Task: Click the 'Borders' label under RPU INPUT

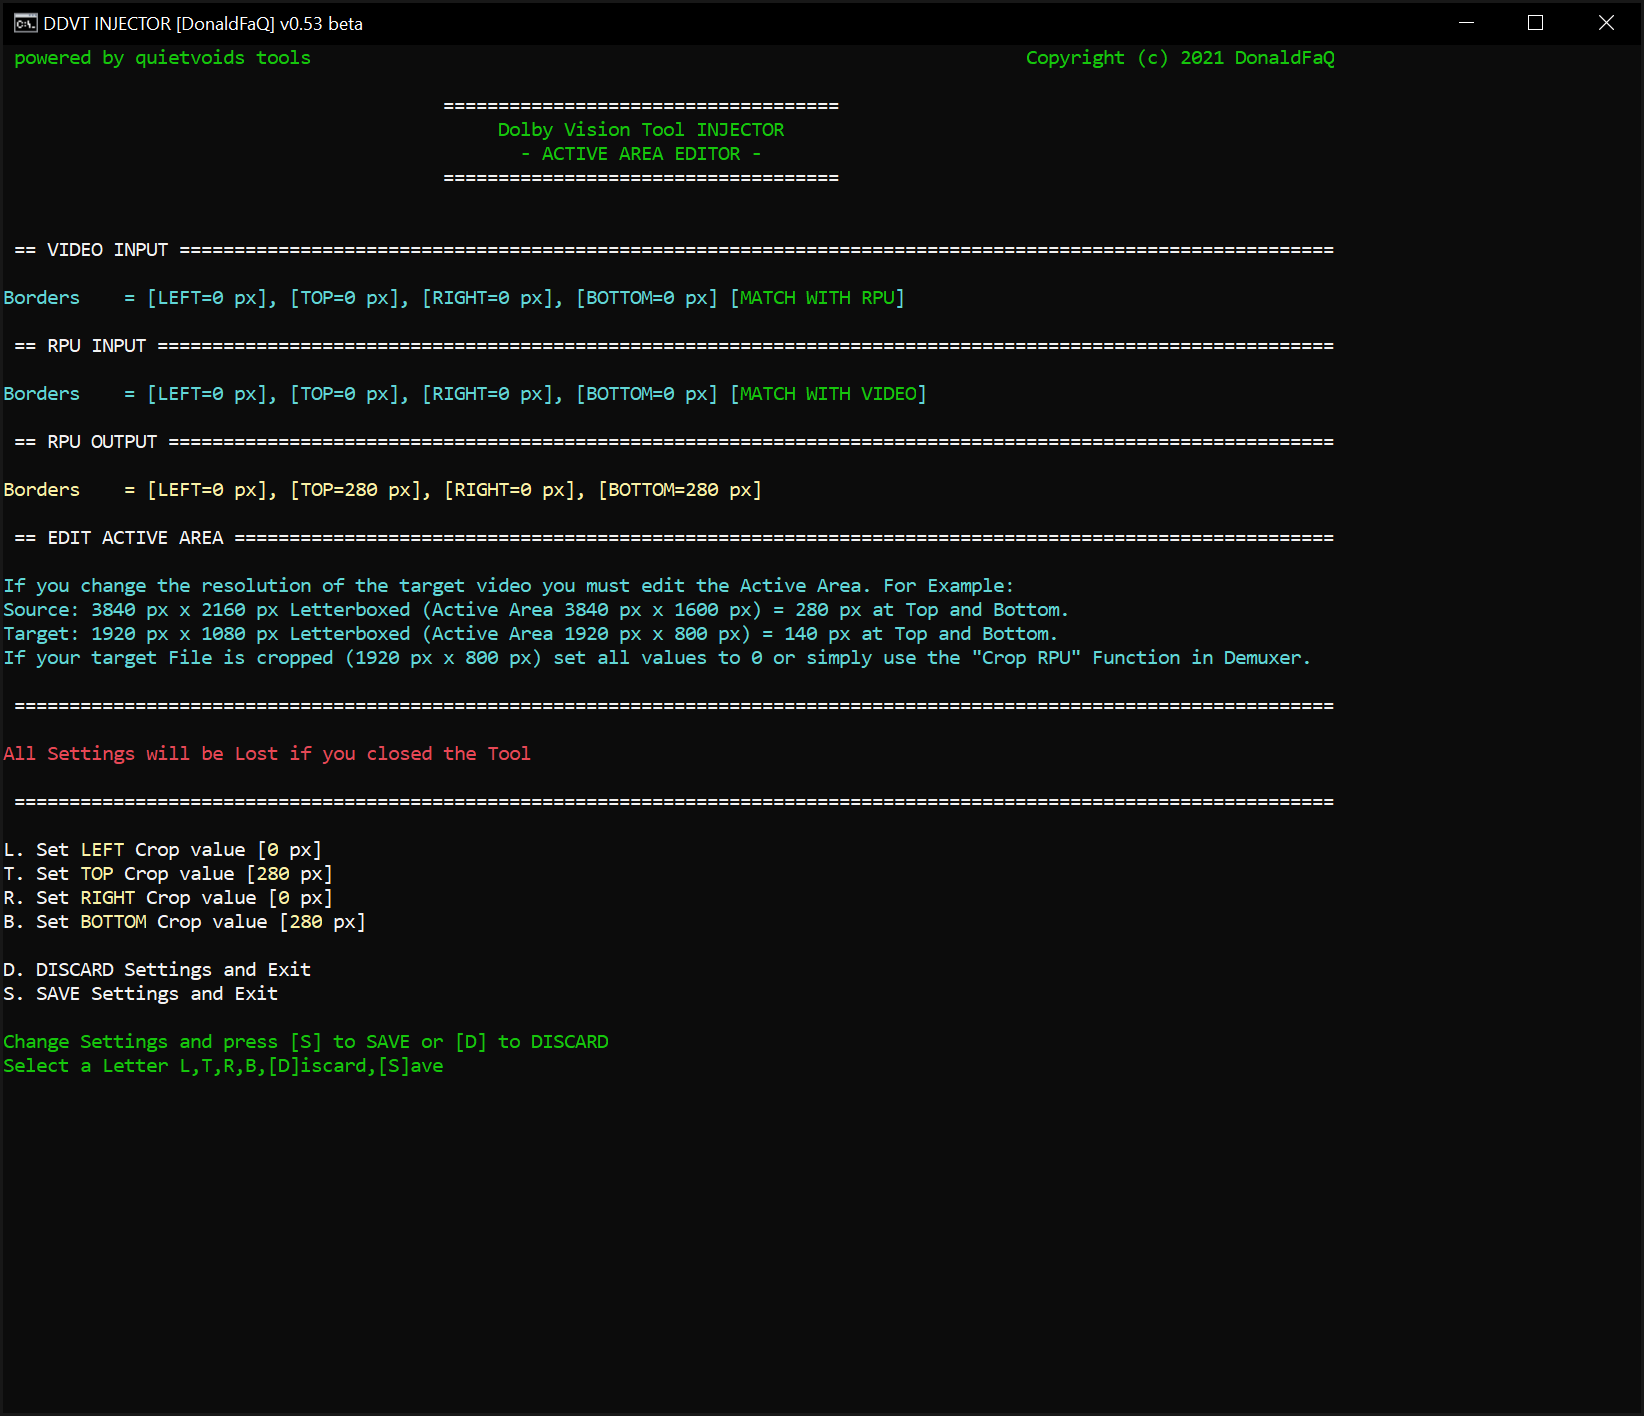Action: coord(41,394)
